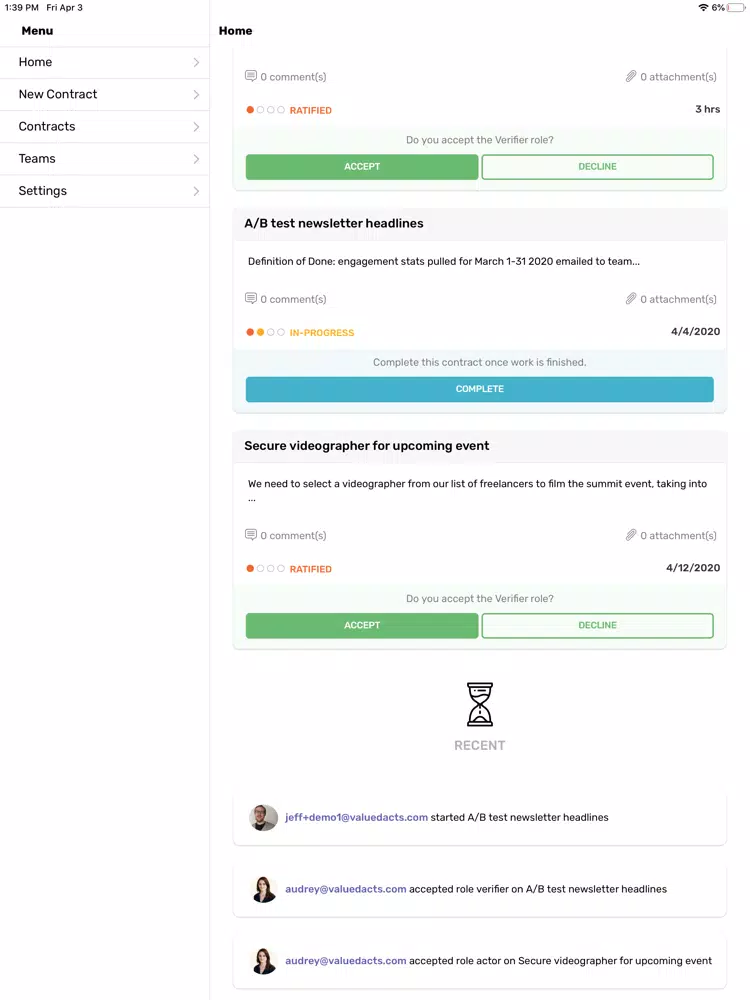Open the Secure videographer for upcoming event title
The height and width of the screenshot is (1000, 750).
(x=367, y=446)
